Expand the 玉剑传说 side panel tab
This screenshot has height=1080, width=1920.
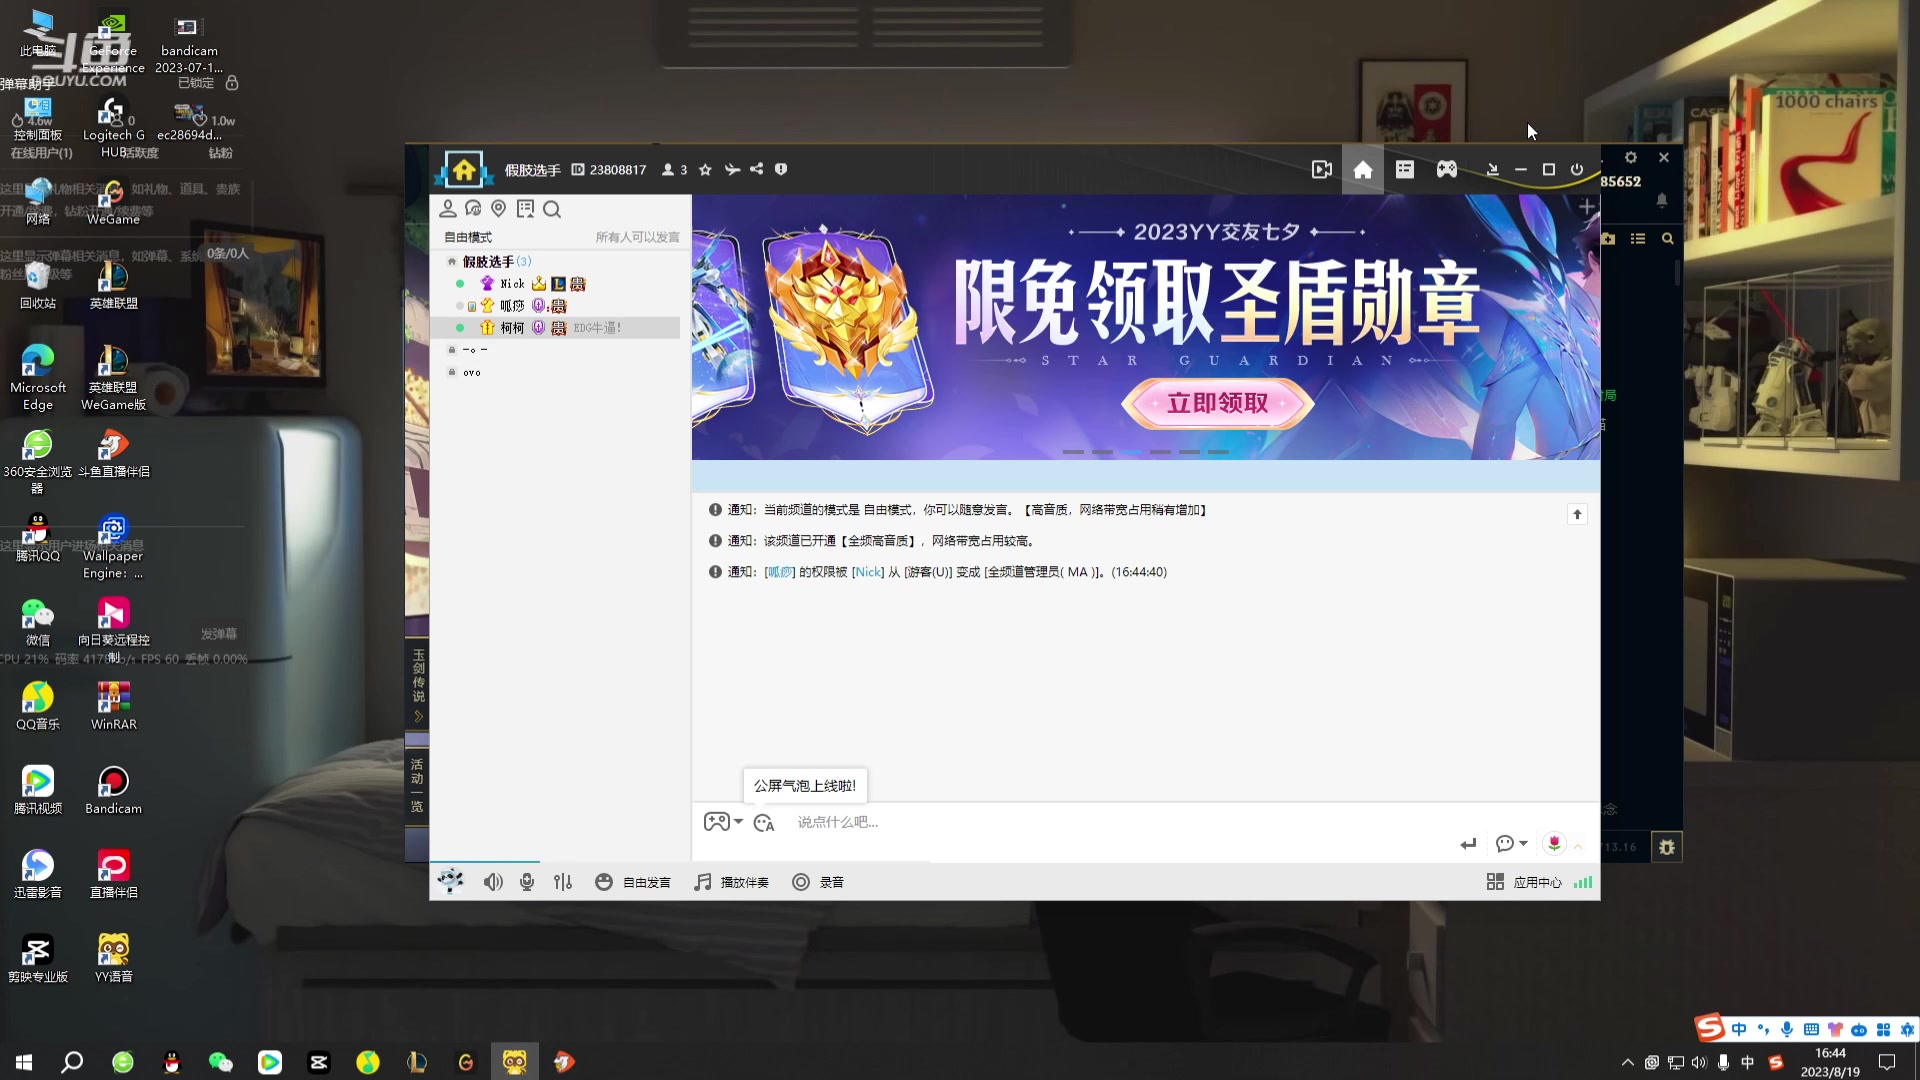418,686
